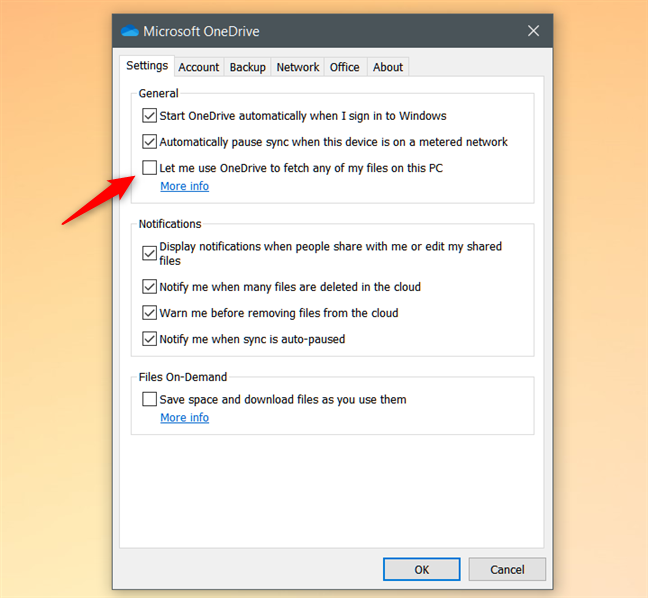Click the Notifications group label
This screenshot has height=598, width=648.
click(x=170, y=224)
